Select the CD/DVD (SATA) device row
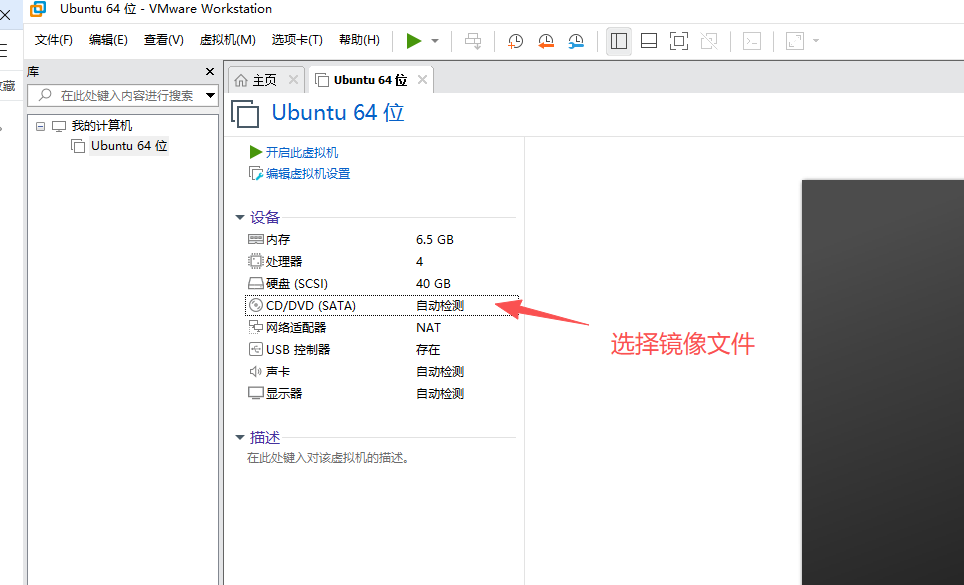 coord(381,305)
